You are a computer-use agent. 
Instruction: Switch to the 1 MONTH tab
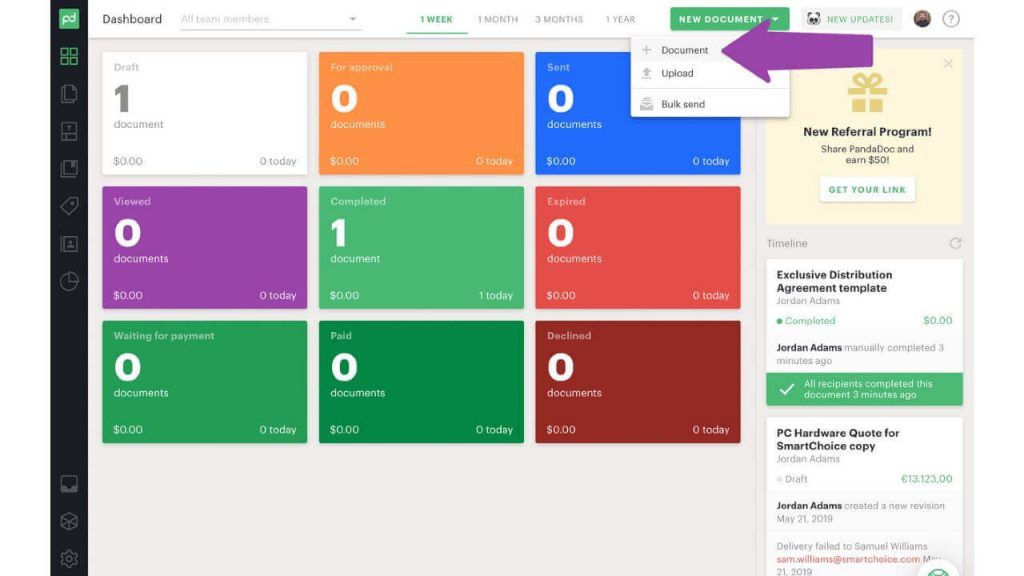point(498,20)
